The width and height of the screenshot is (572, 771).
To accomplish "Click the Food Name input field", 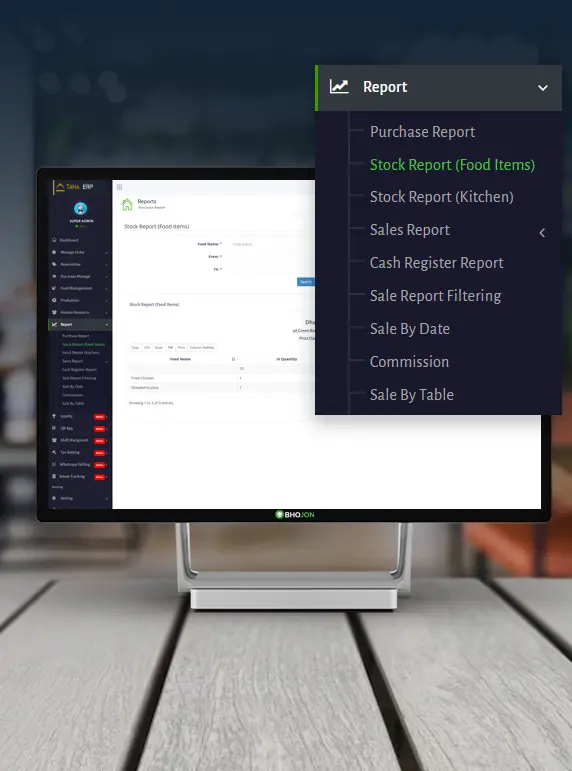I will tap(271, 244).
